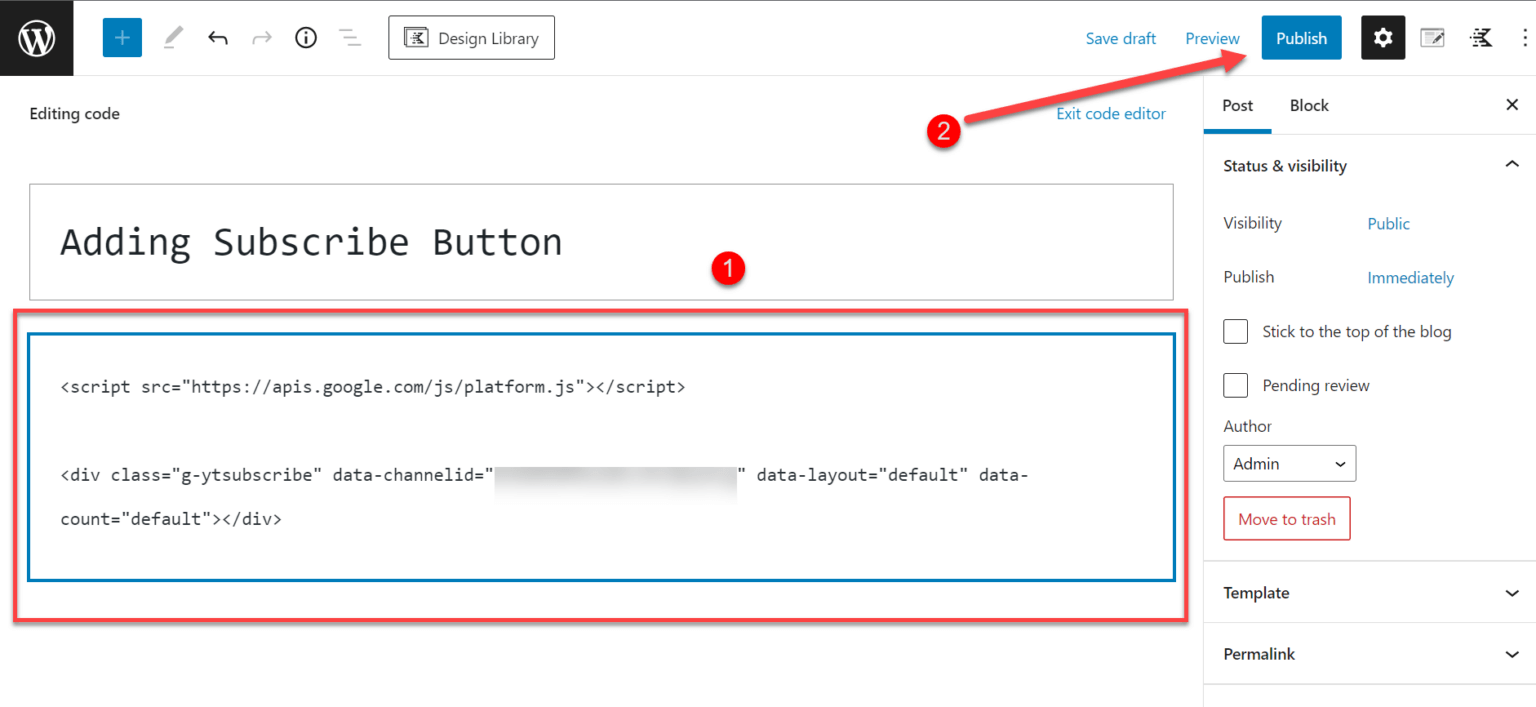Select the pencil Tools icon

coord(173,38)
